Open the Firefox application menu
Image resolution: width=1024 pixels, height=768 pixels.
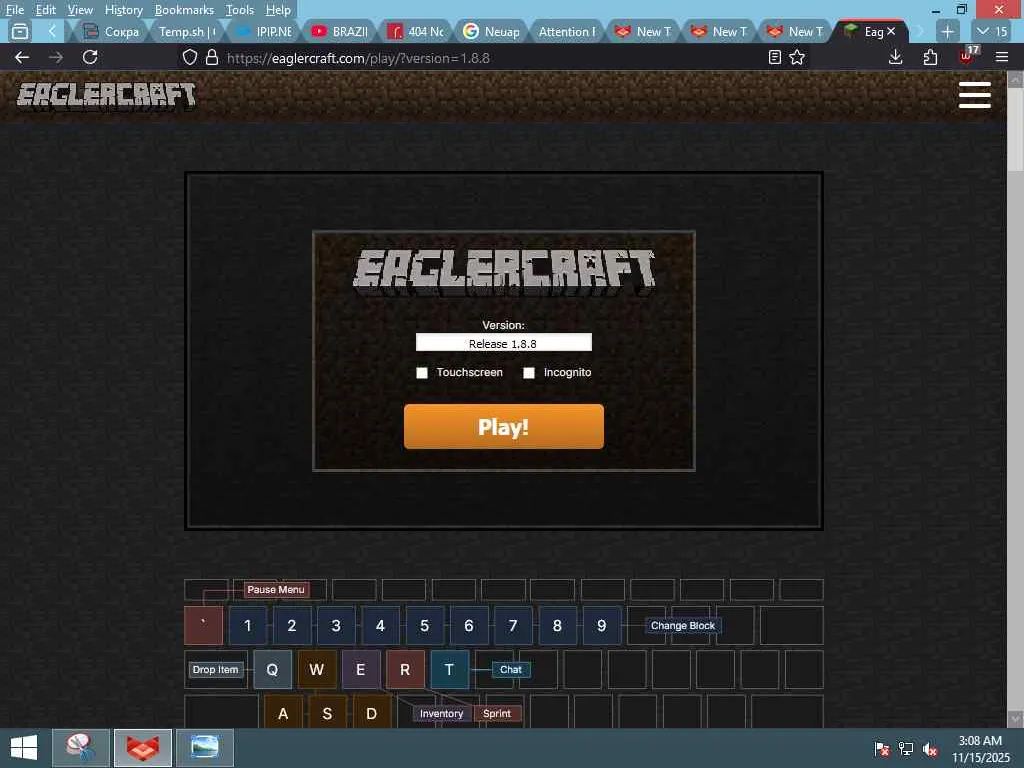[1002, 57]
